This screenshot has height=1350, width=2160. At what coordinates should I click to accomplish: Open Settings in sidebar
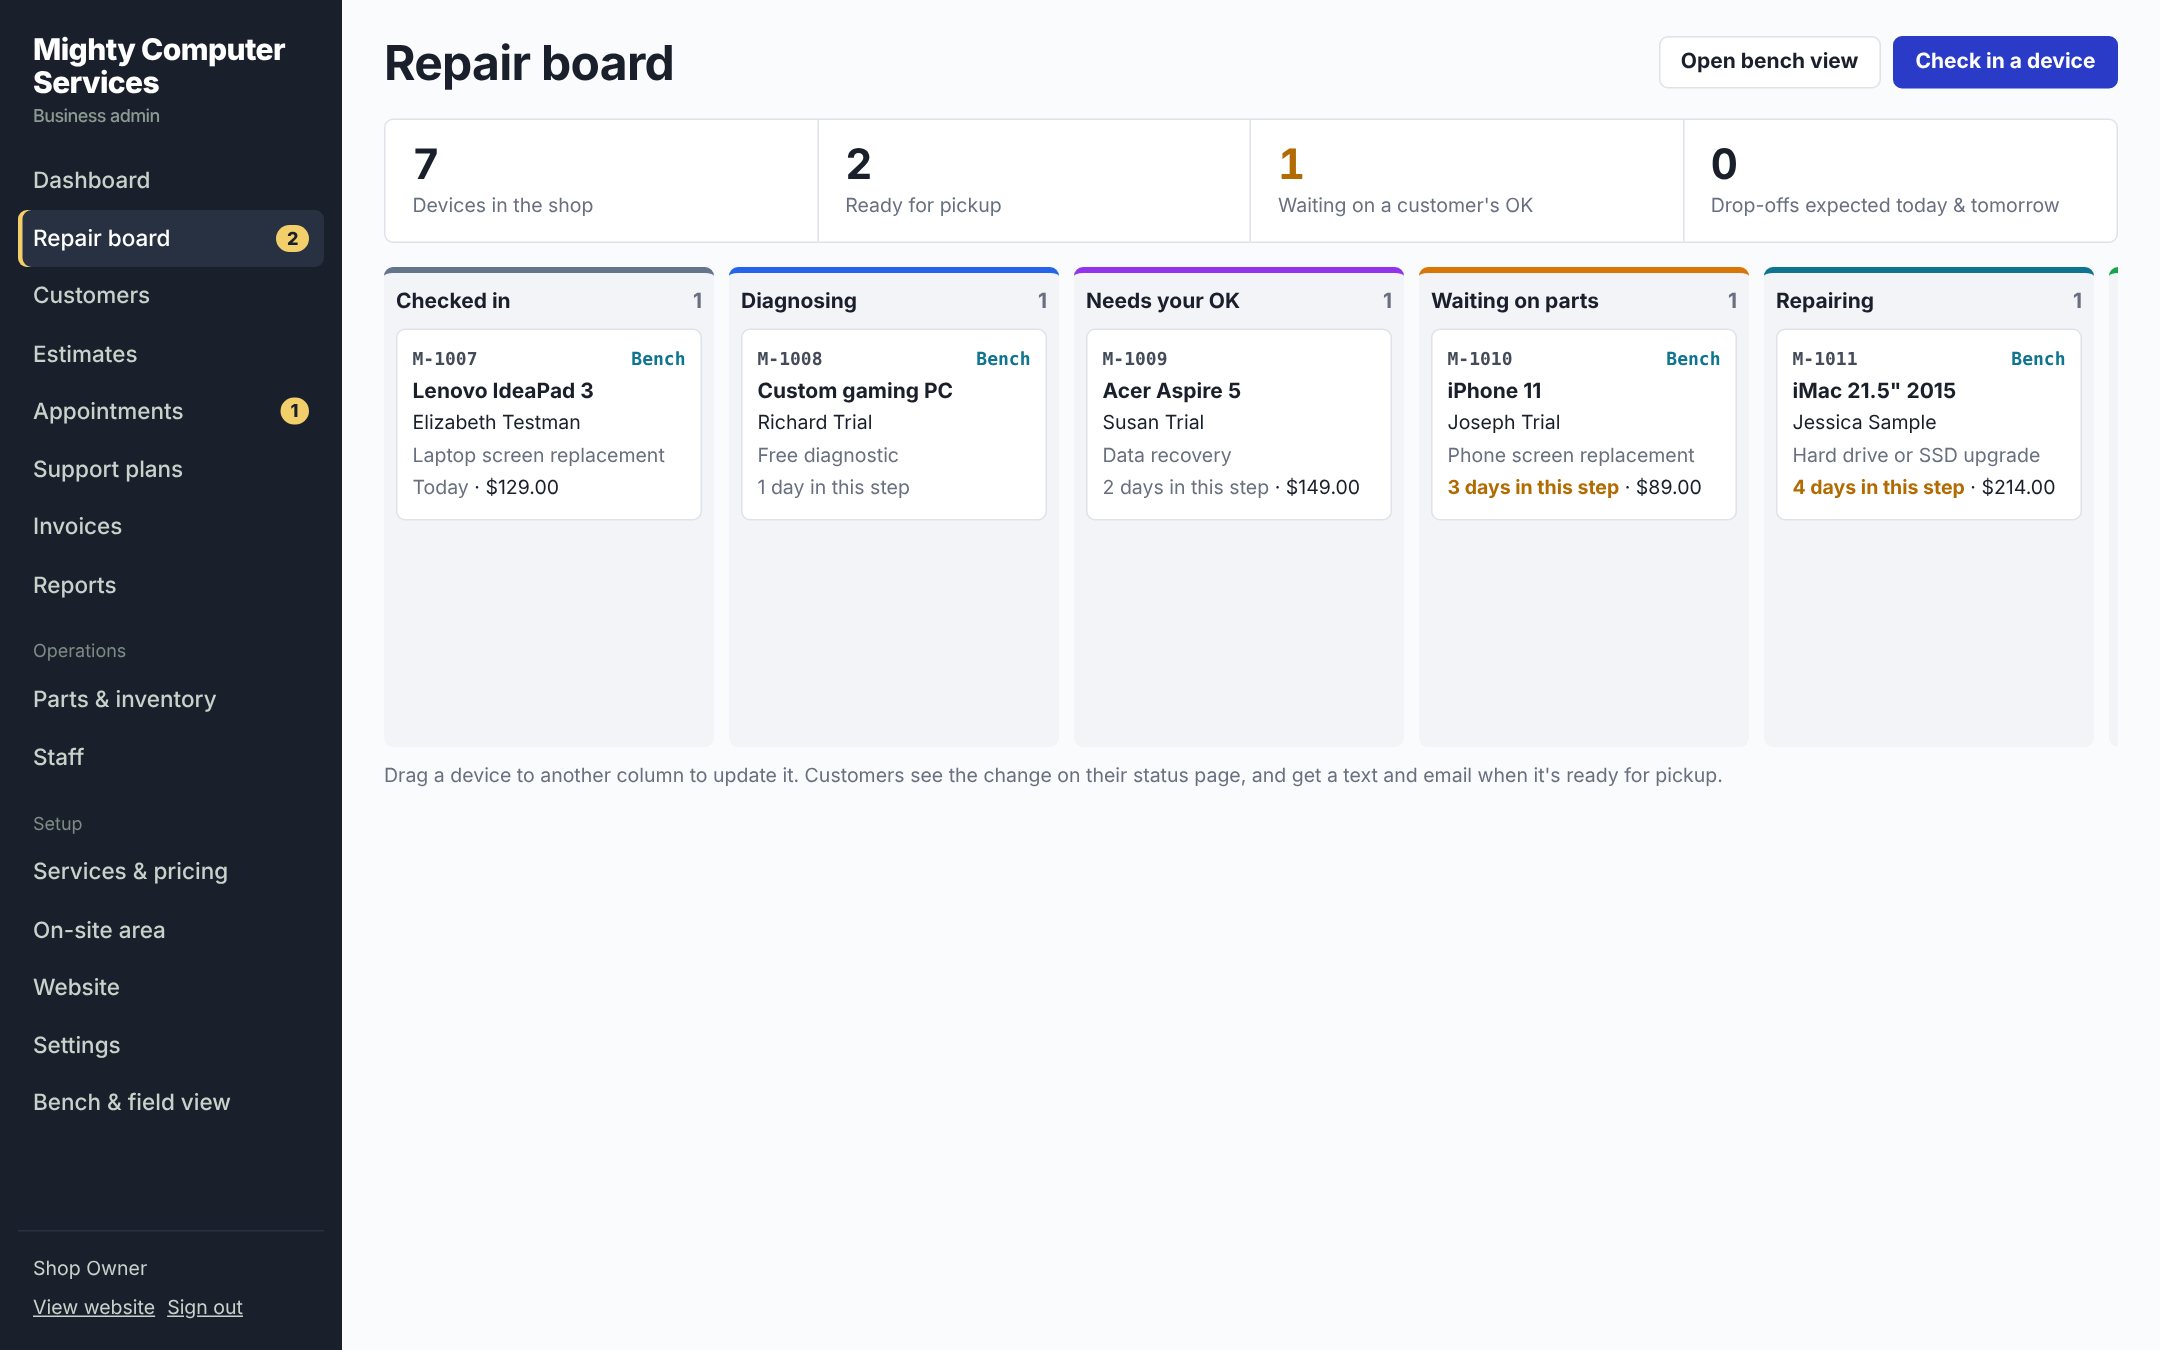[x=170, y=1045]
